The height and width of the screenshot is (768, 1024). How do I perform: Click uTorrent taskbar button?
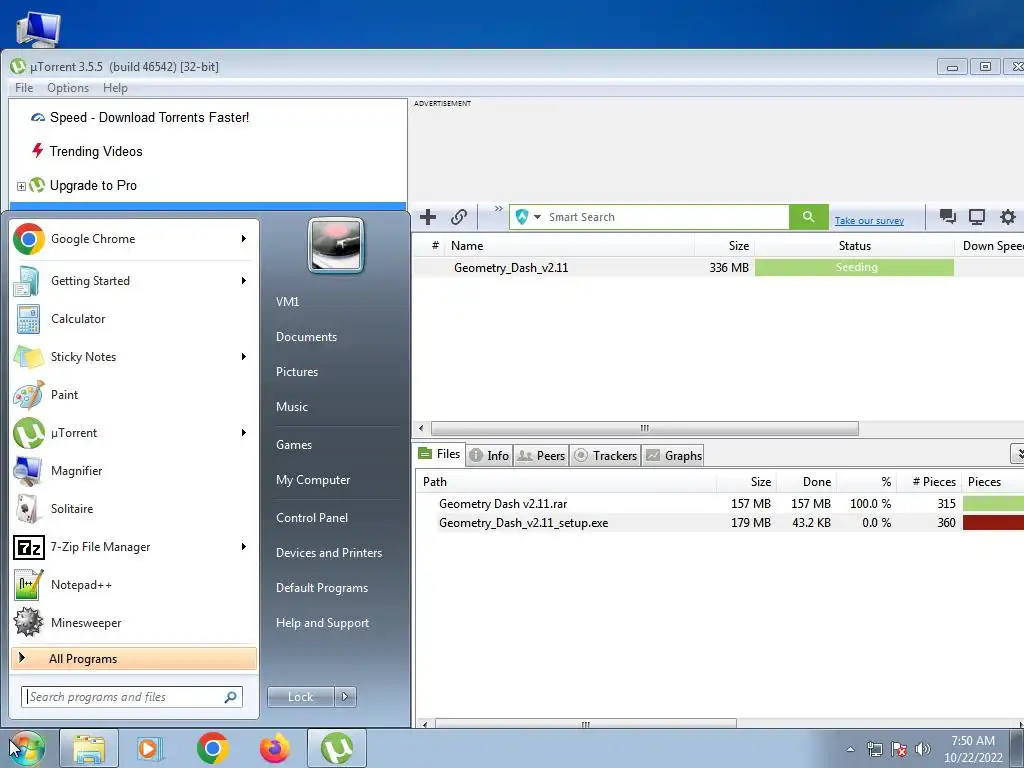[x=337, y=748]
